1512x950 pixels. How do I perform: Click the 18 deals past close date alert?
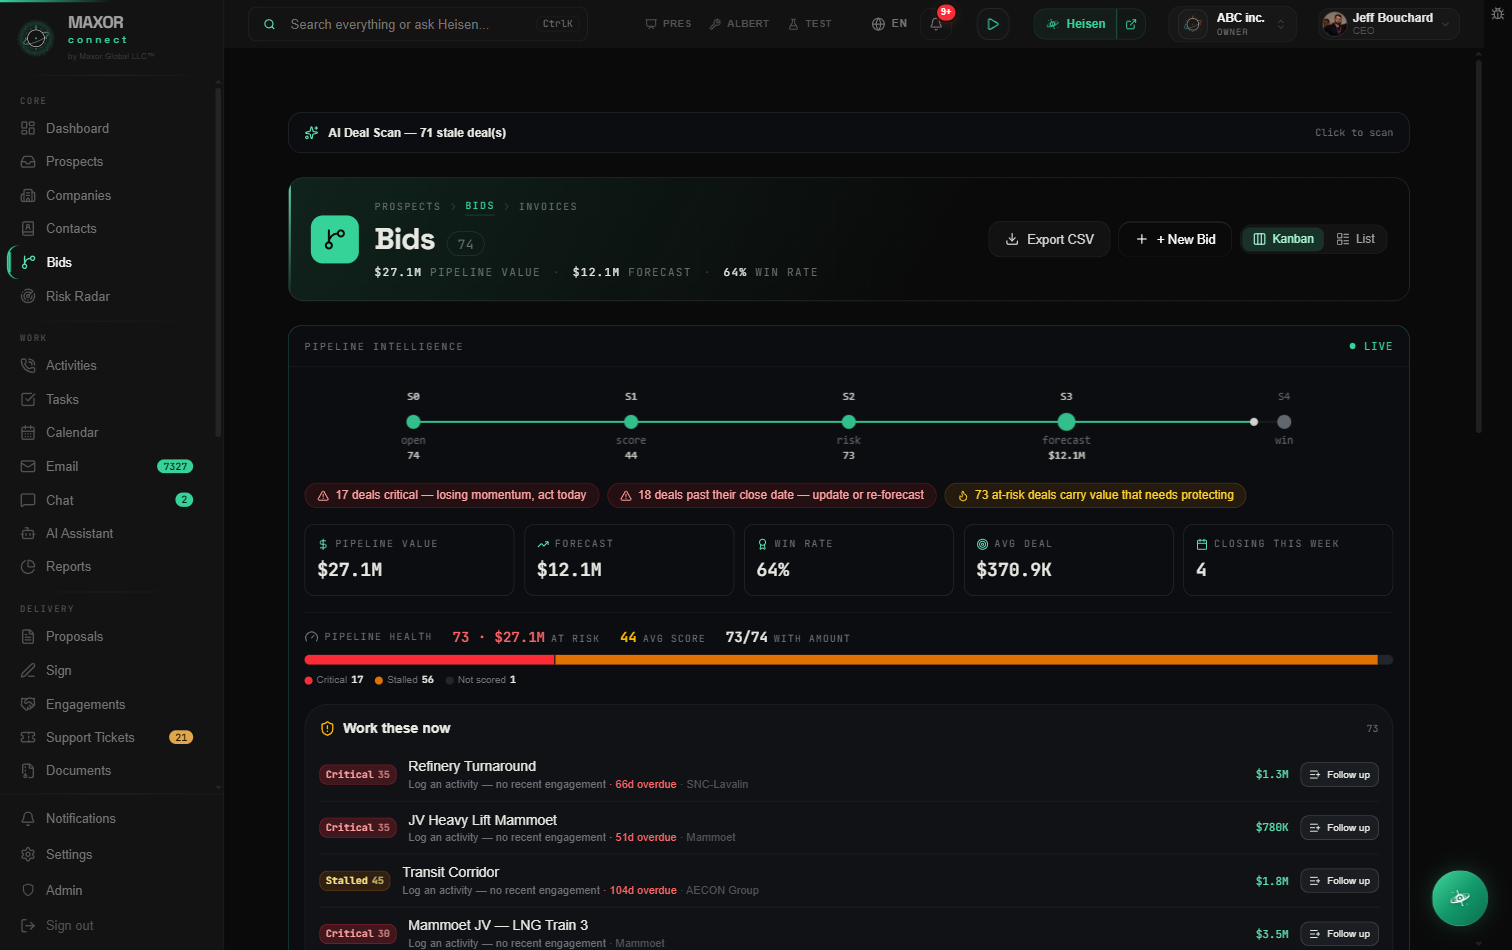[x=772, y=495]
